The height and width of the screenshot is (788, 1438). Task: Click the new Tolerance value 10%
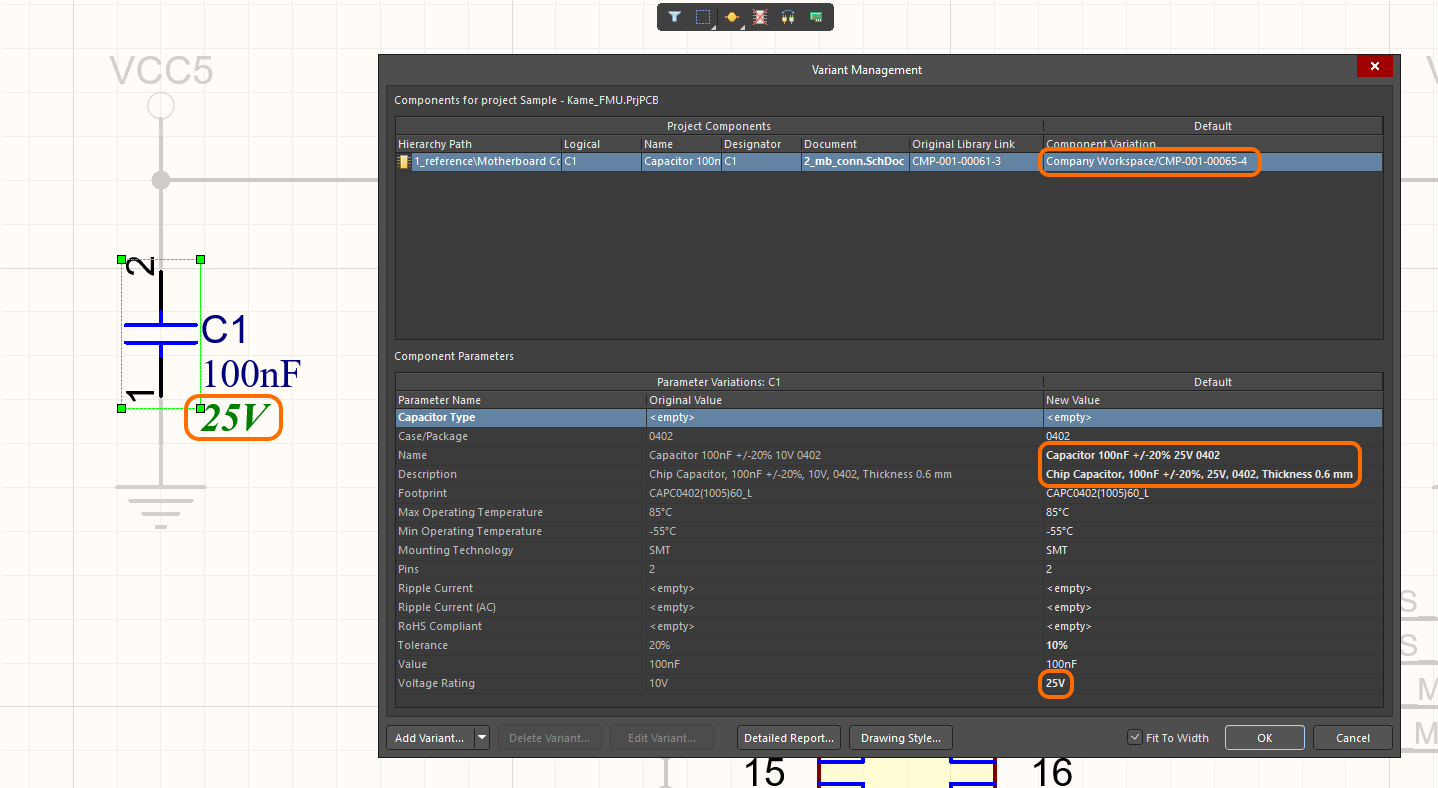pos(1056,646)
